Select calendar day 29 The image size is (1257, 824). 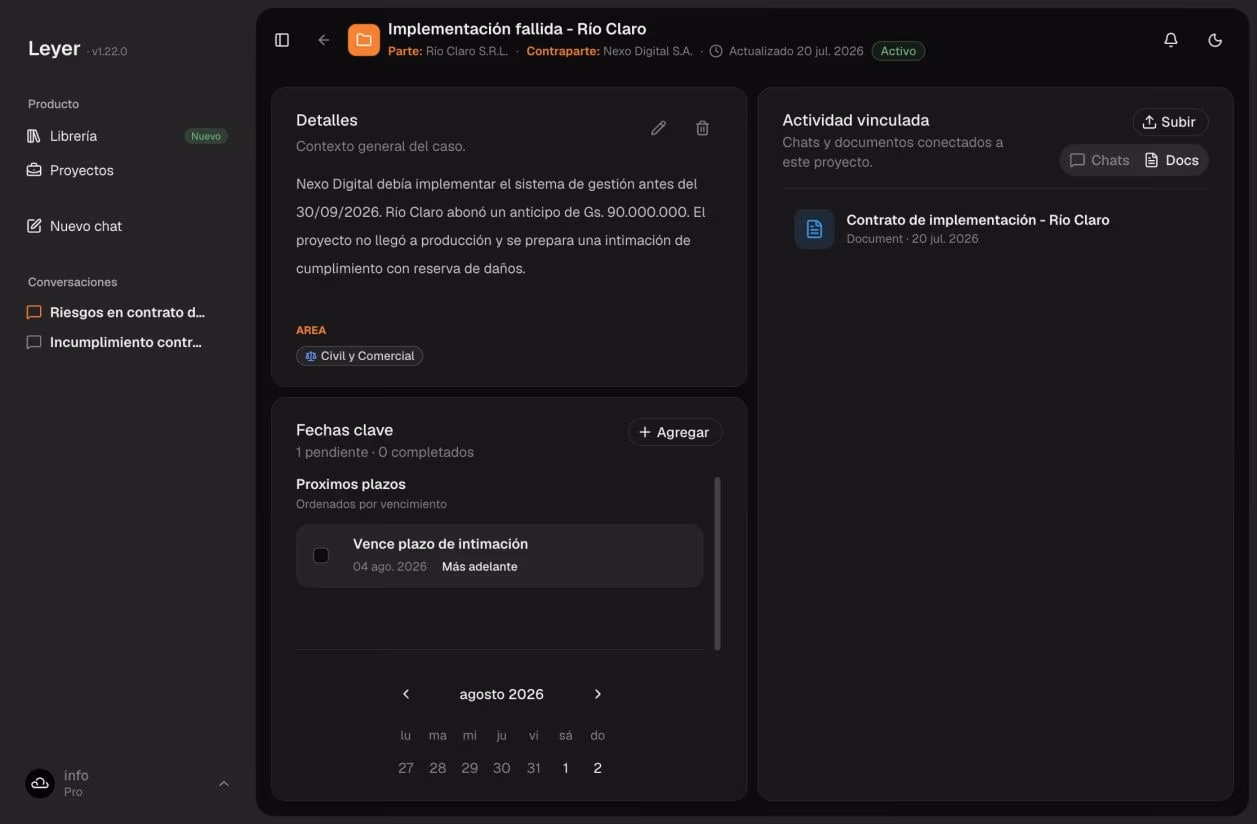pyautogui.click(x=470, y=768)
